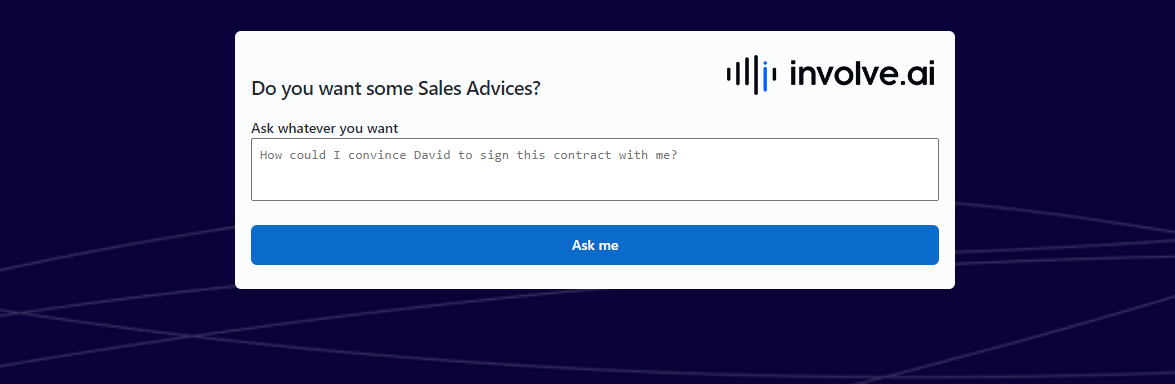Image resolution: width=1175 pixels, height=384 pixels.
Task: Click the blue bar in the involve.ai logo
Action: 765,80
